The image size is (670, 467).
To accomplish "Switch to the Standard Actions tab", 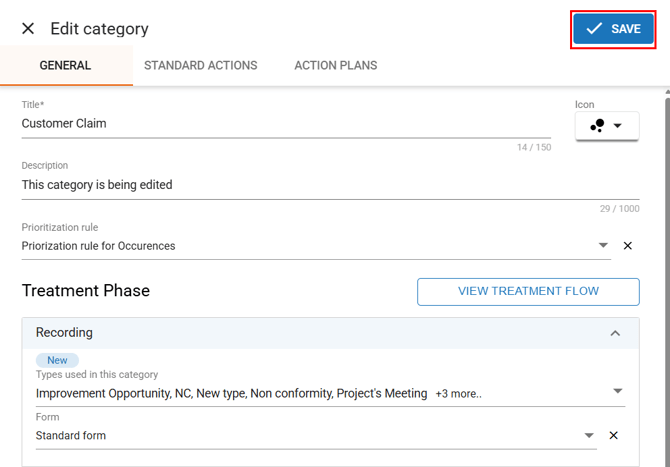I will (200, 66).
